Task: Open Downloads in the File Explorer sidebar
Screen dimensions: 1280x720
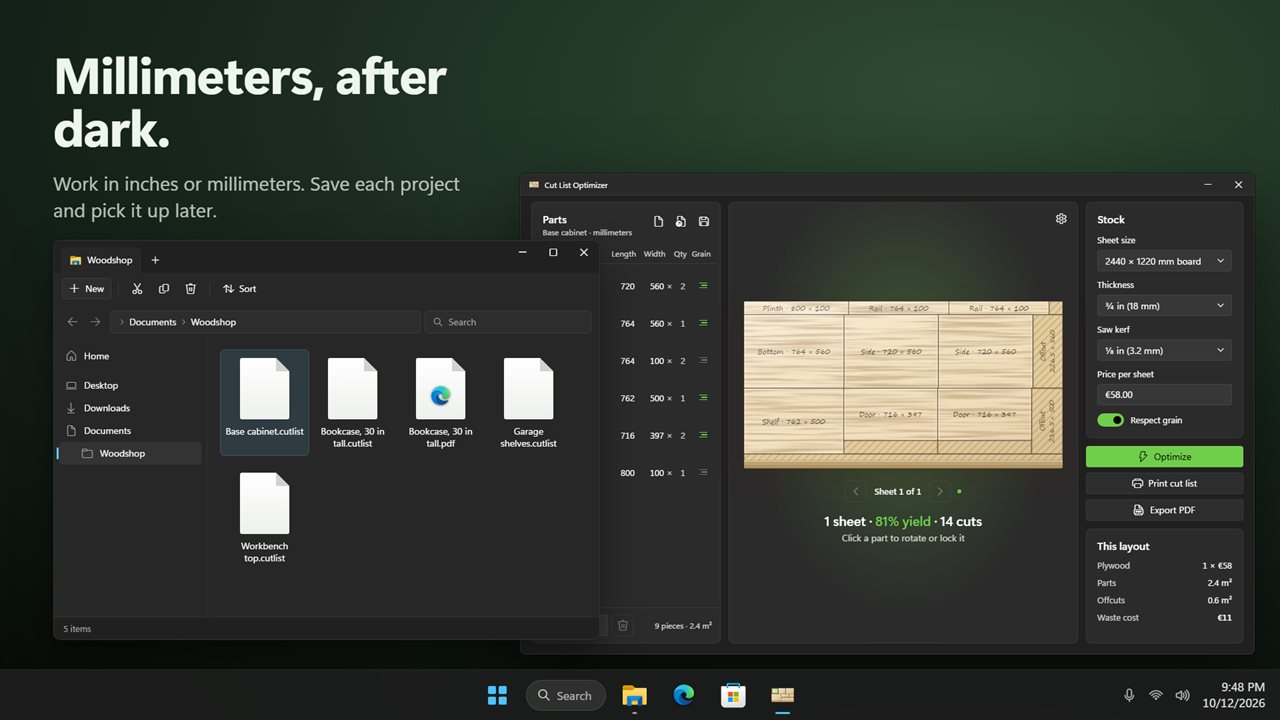Action: [130, 408]
